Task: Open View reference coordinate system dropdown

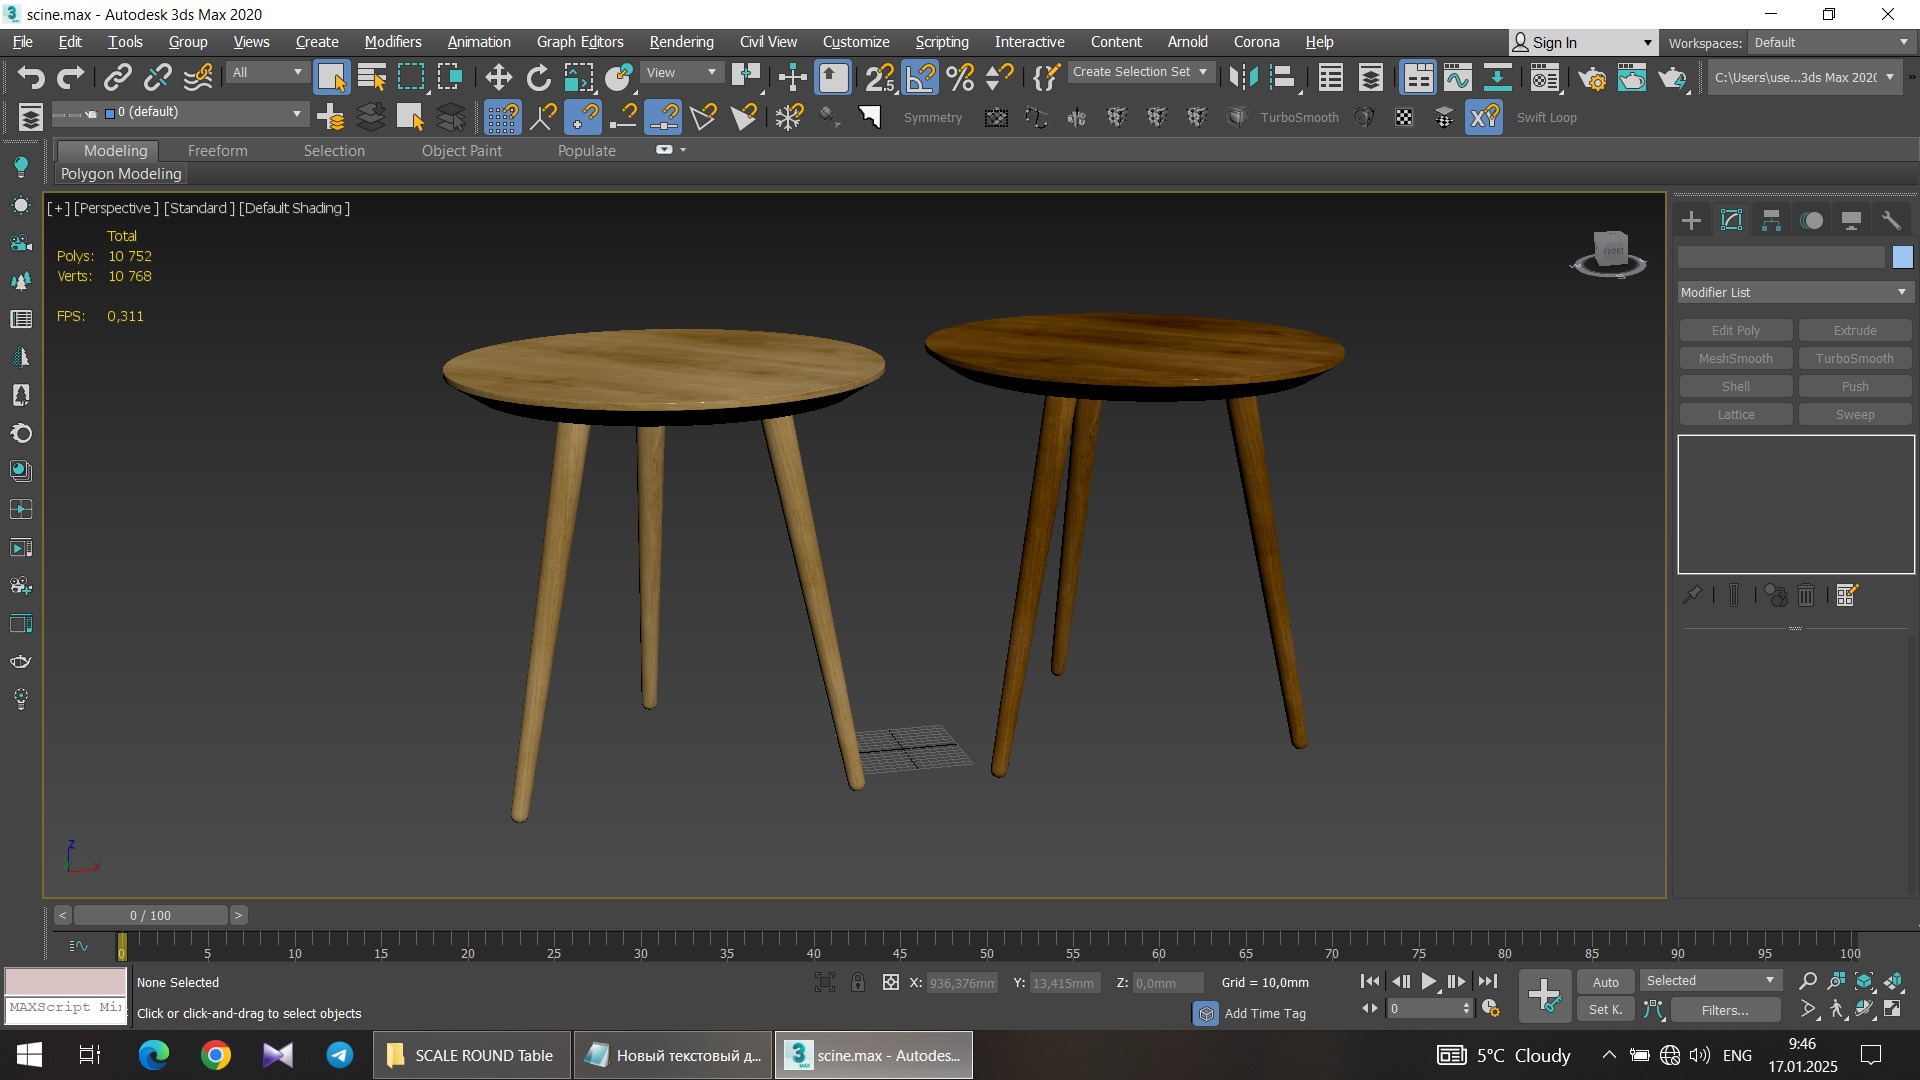Action: tap(682, 73)
